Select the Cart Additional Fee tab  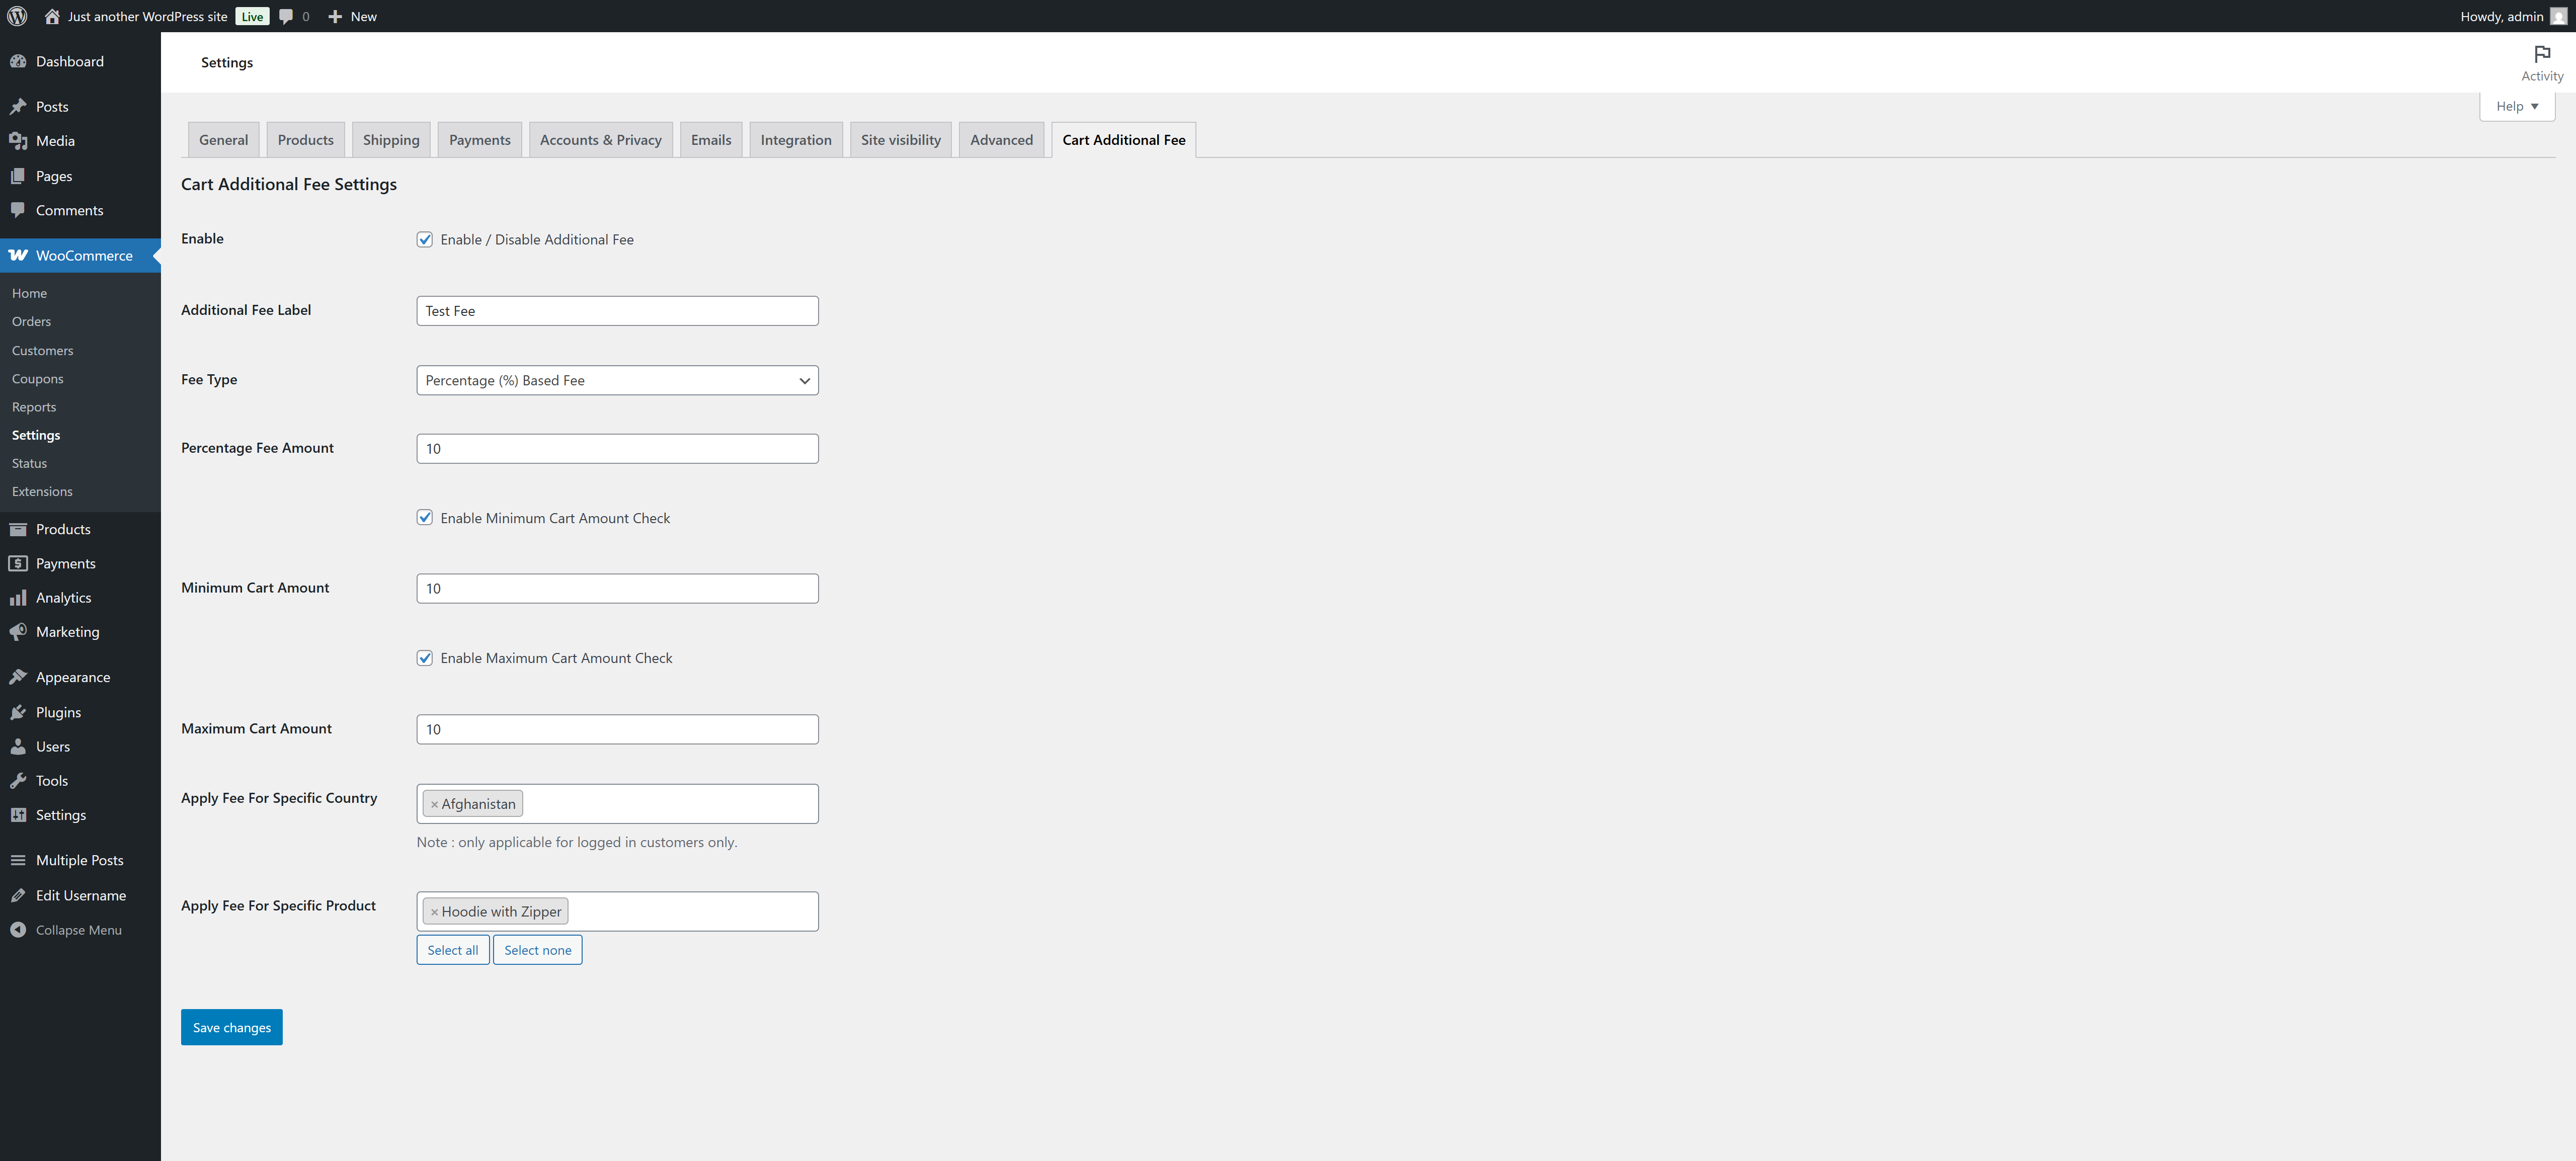coord(1124,140)
